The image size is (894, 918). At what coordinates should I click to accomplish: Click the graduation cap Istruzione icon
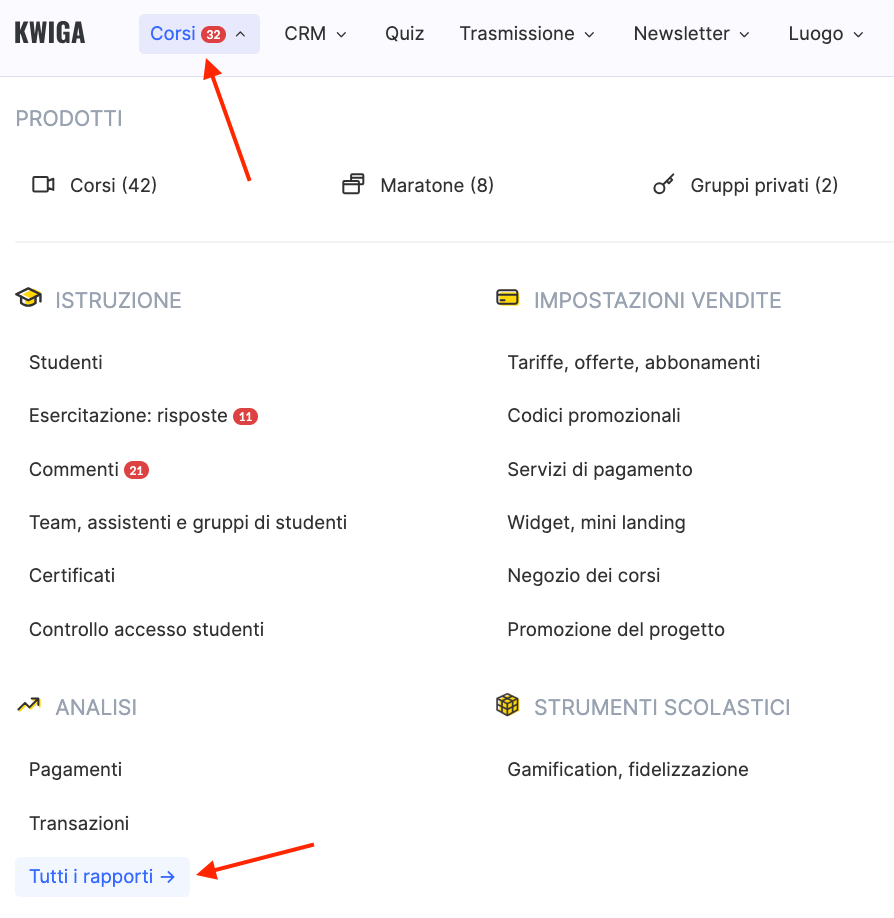[x=29, y=298]
